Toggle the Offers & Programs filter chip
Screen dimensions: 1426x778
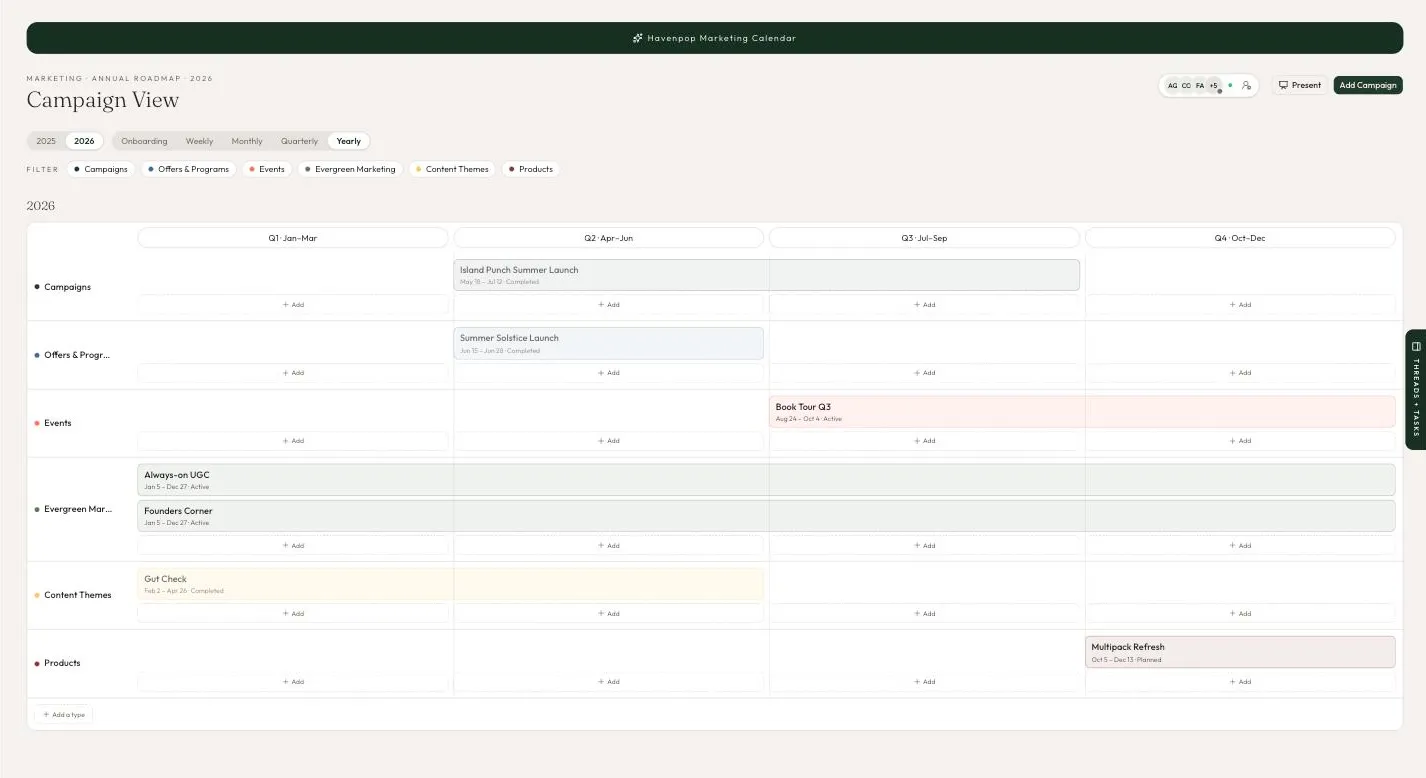coord(189,169)
